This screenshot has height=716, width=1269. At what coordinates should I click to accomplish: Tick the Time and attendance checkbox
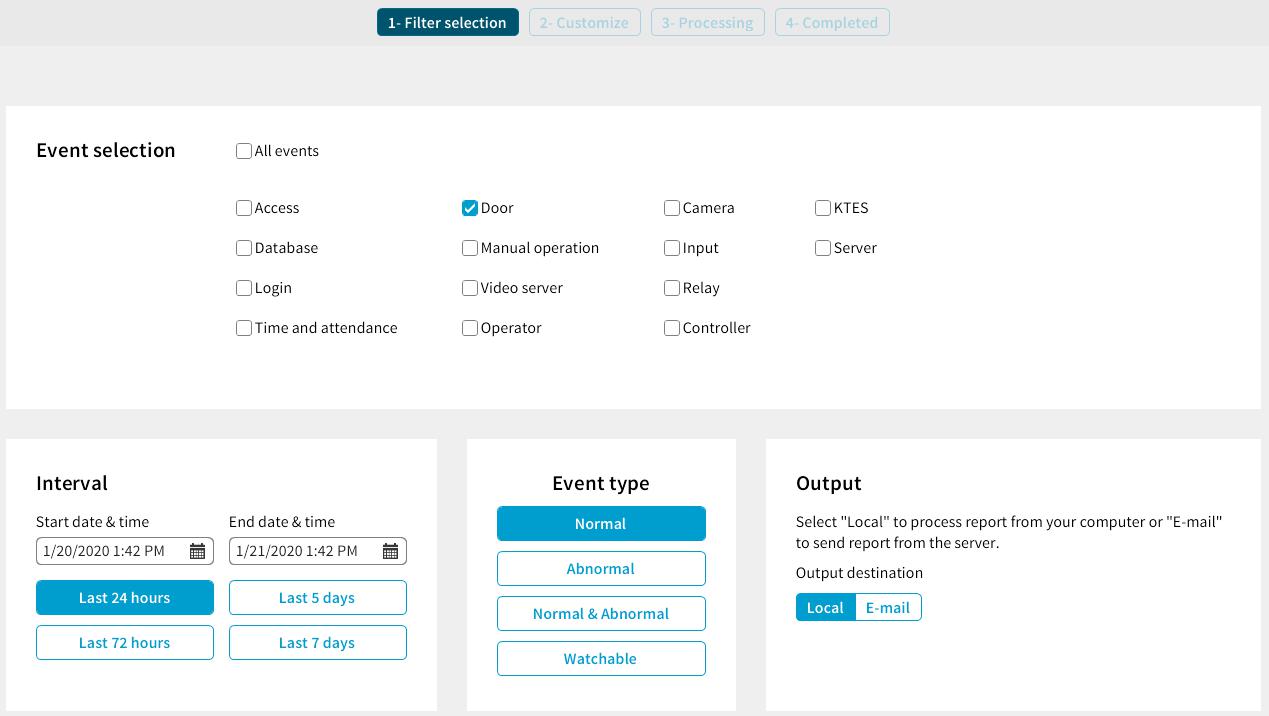(x=244, y=328)
